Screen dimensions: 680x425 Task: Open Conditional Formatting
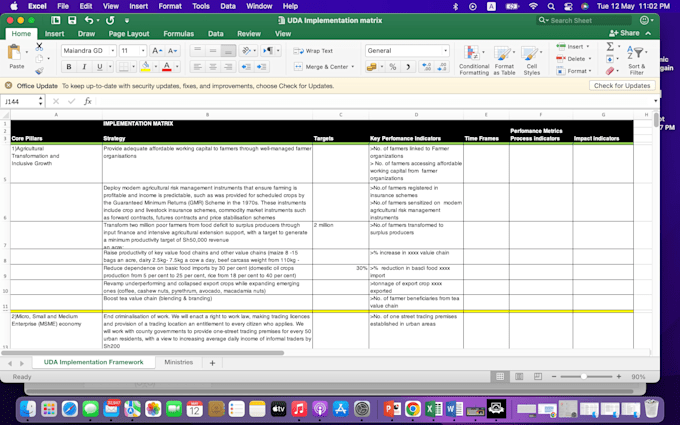(474, 60)
